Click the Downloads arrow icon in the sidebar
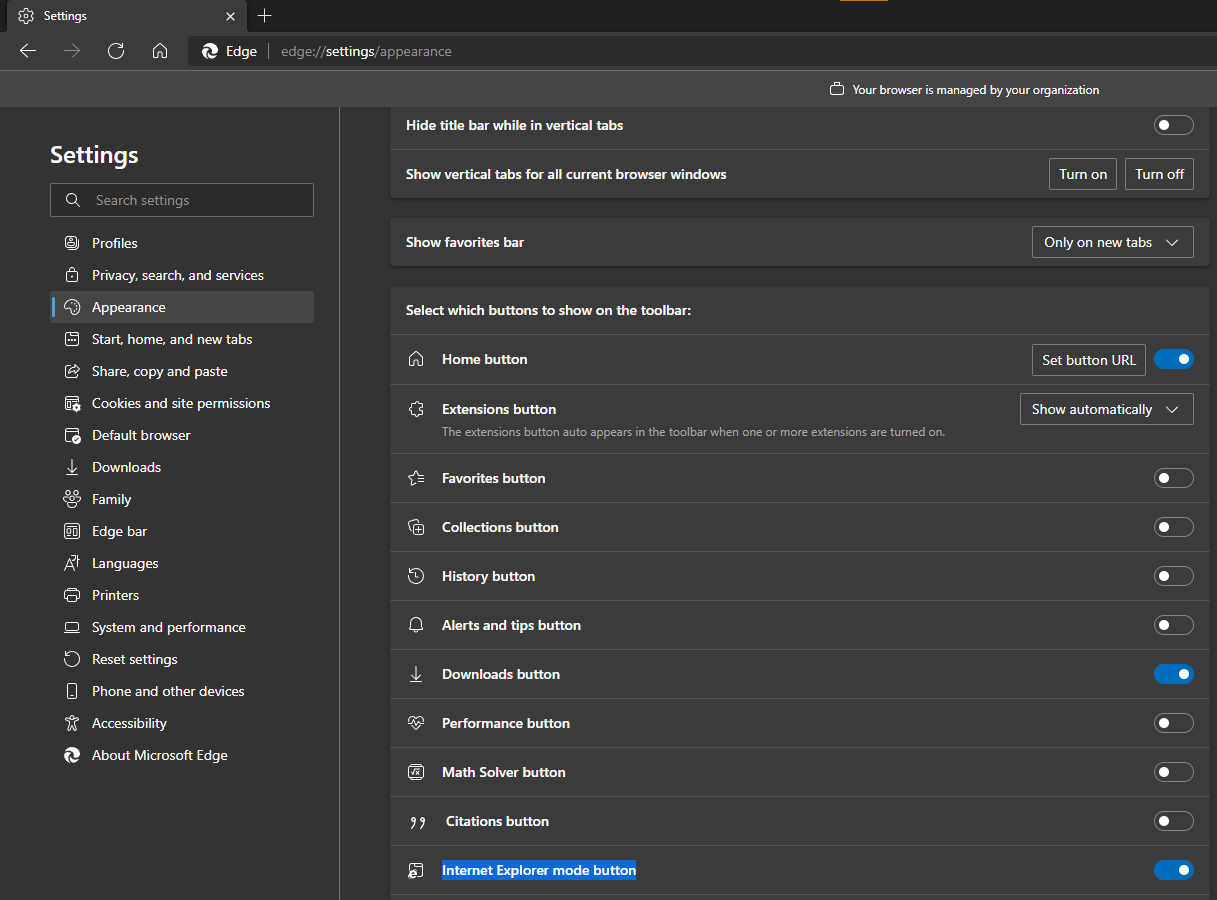The width and height of the screenshot is (1217, 900). 72,467
